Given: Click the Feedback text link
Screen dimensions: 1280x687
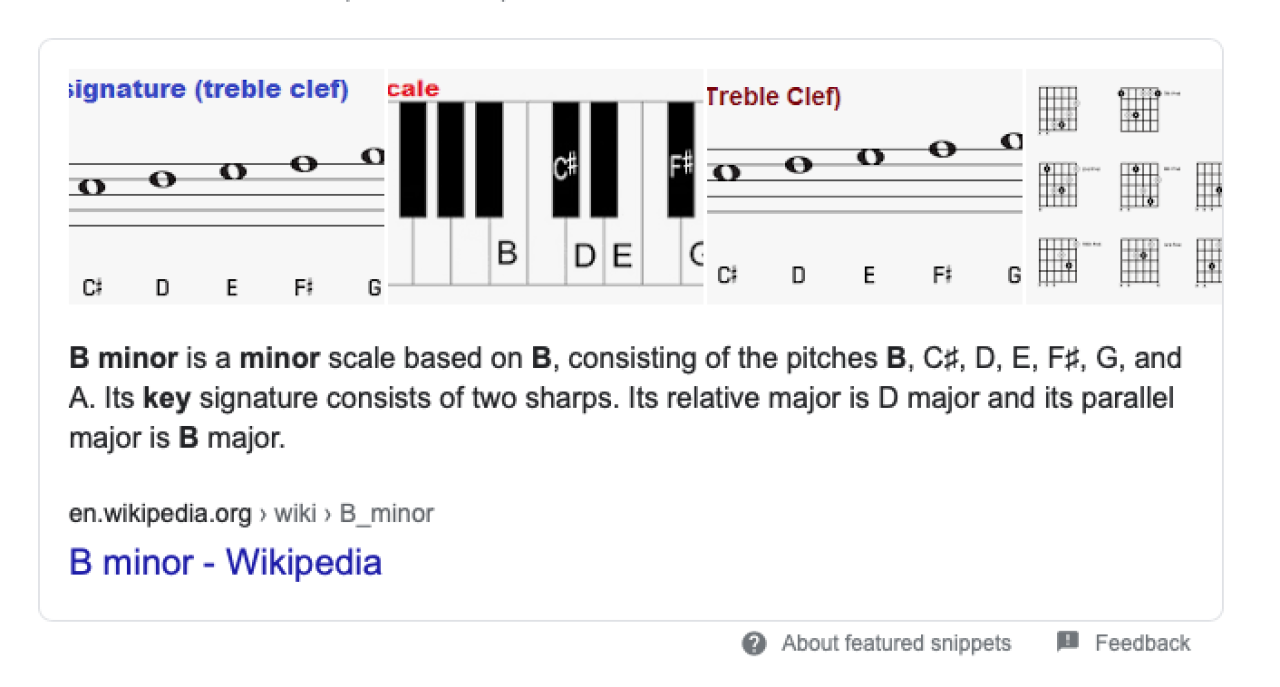Looking at the screenshot, I should click(x=1142, y=643).
